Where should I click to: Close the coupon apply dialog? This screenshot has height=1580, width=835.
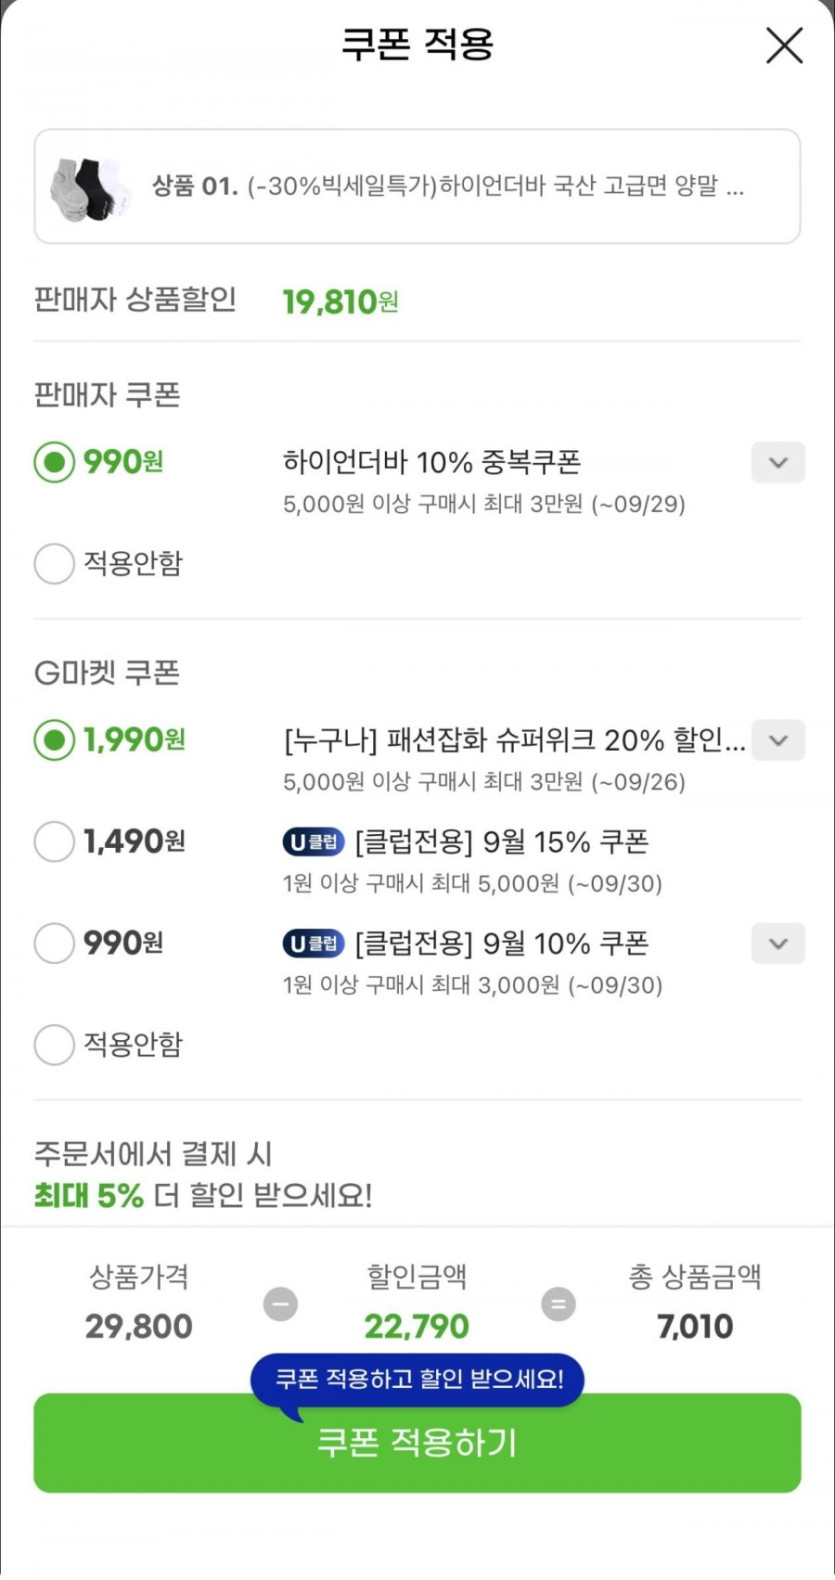pyautogui.click(x=784, y=46)
